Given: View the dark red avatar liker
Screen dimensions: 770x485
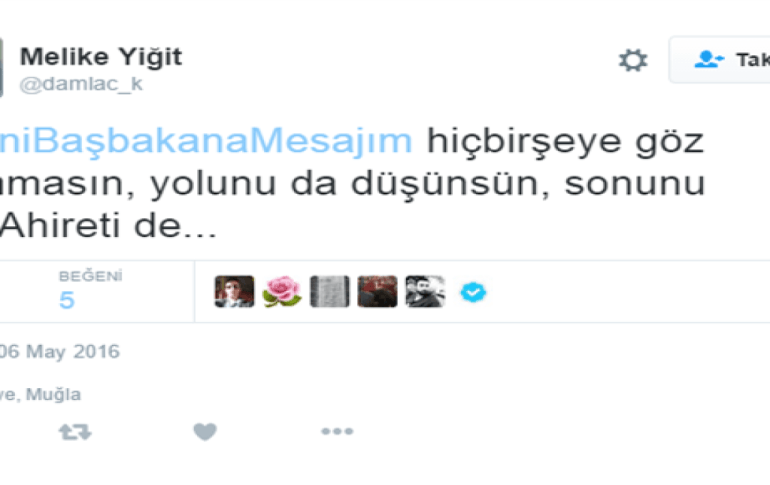Looking at the screenshot, I should tap(377, 292).
